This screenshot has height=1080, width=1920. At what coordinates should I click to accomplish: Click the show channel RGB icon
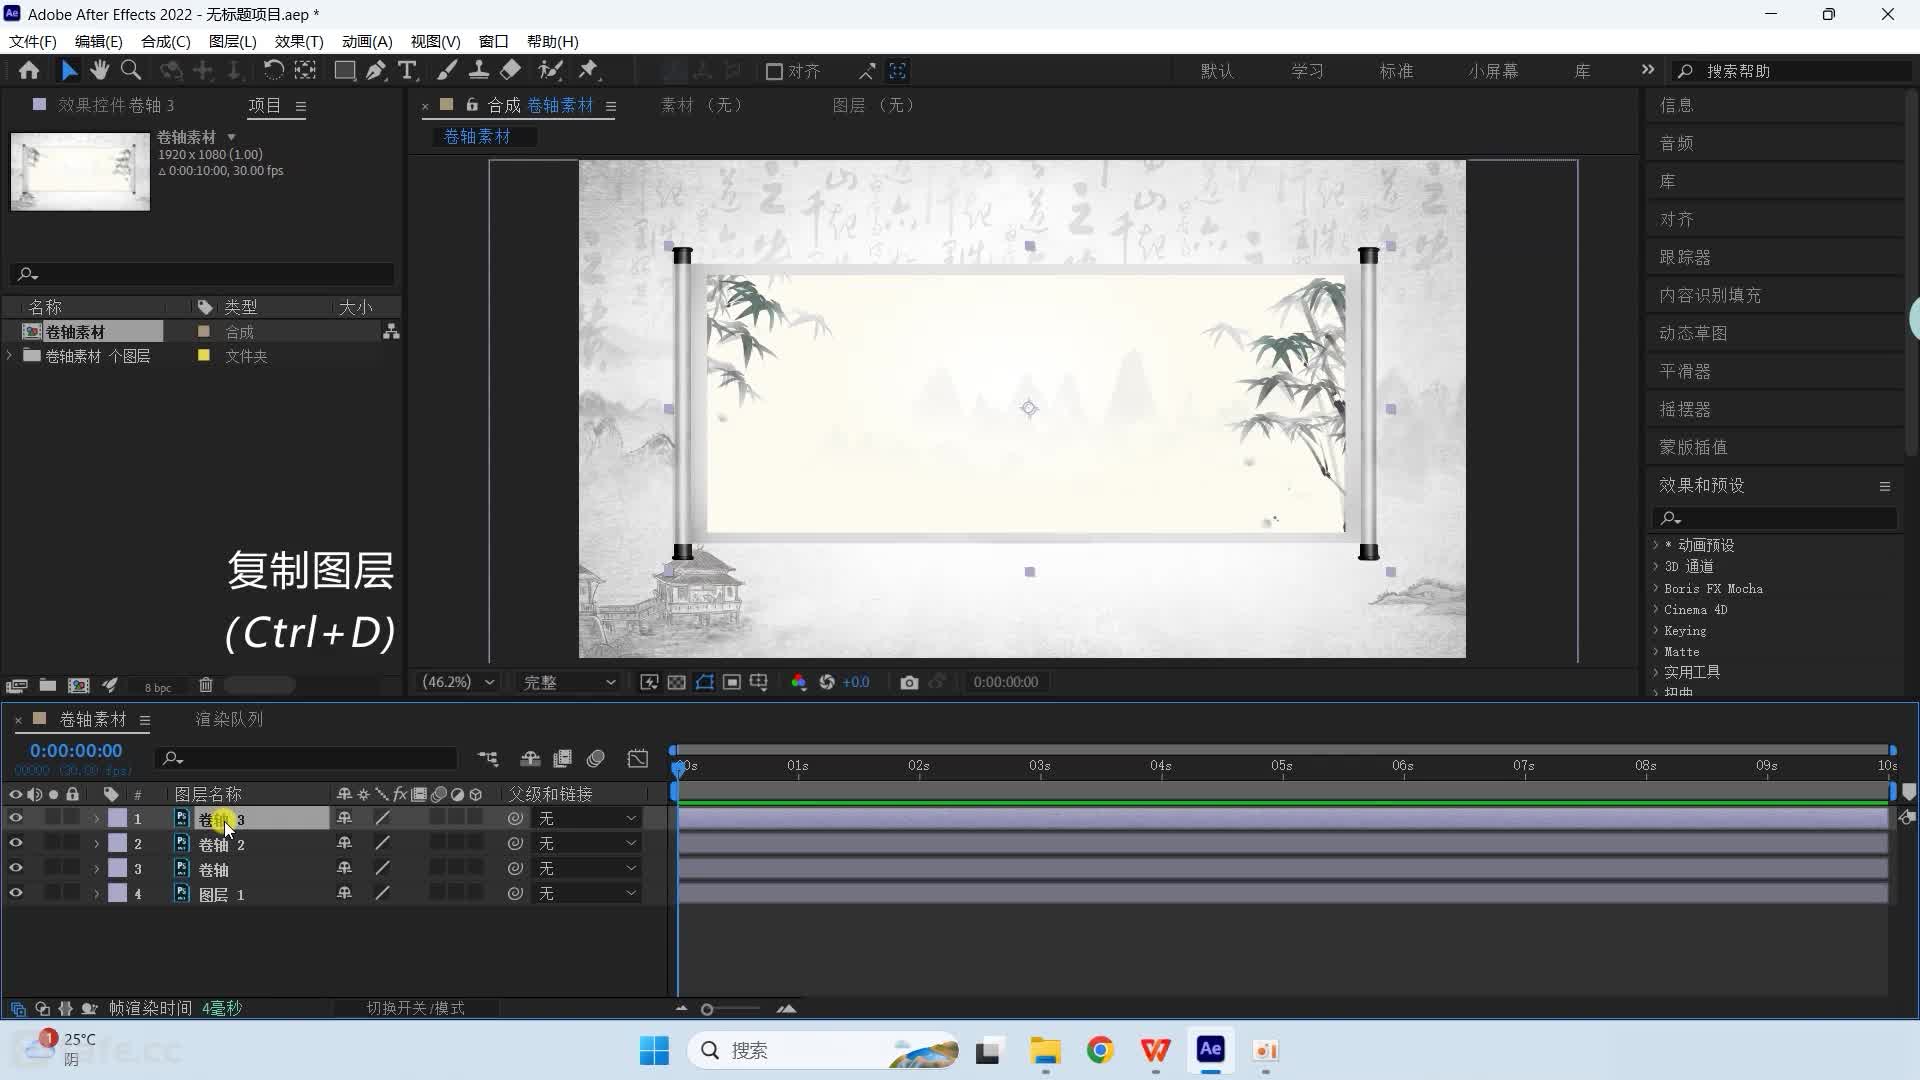click(798, 682)
